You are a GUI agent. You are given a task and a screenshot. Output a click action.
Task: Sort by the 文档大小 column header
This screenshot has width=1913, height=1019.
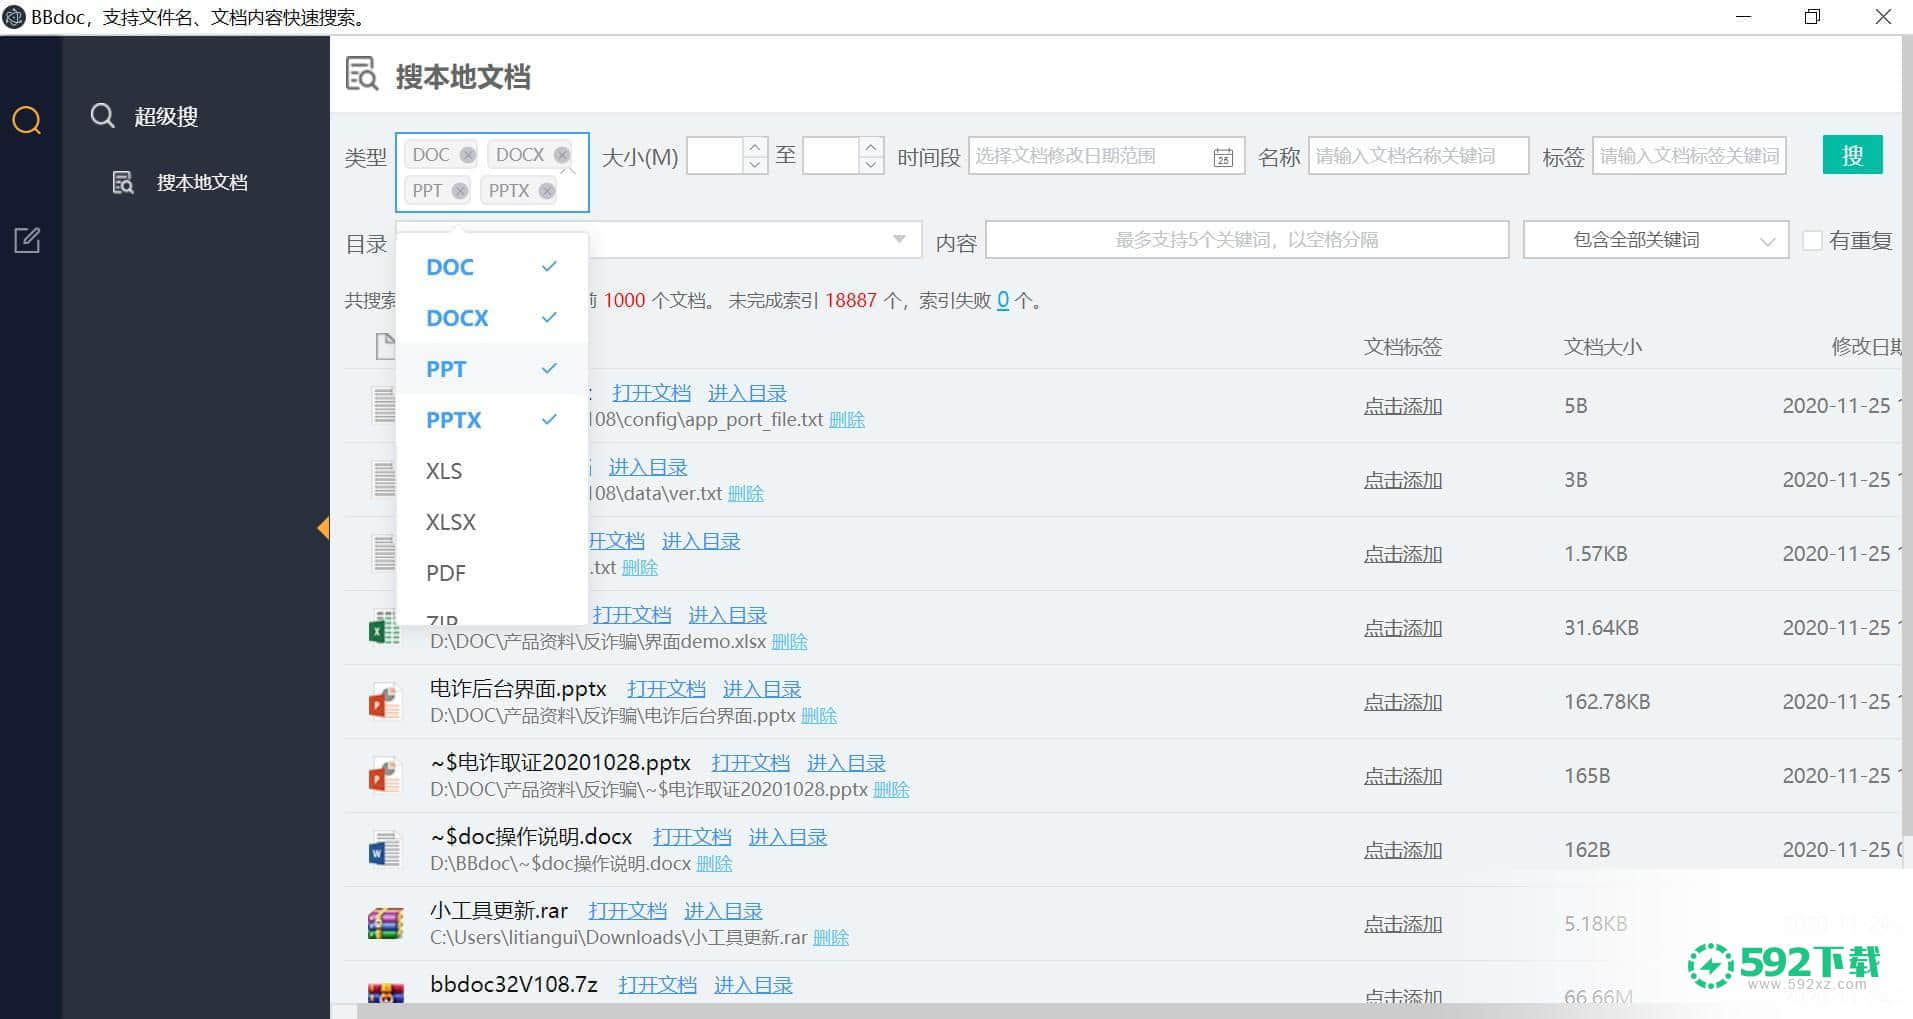point(1603,347)
